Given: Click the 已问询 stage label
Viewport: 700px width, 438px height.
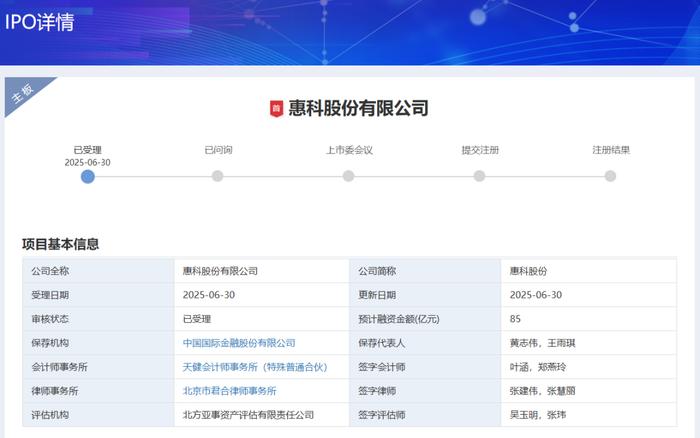Looking at the screenshot, I should click(218, 150).
